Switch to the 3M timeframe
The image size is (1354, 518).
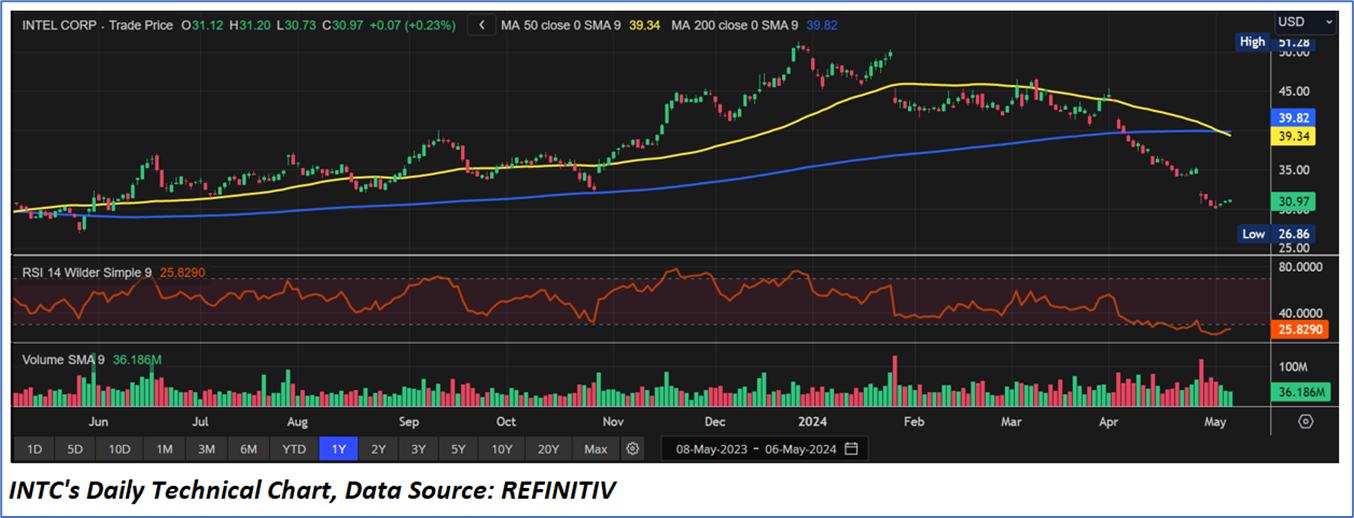tap(206, 449)
